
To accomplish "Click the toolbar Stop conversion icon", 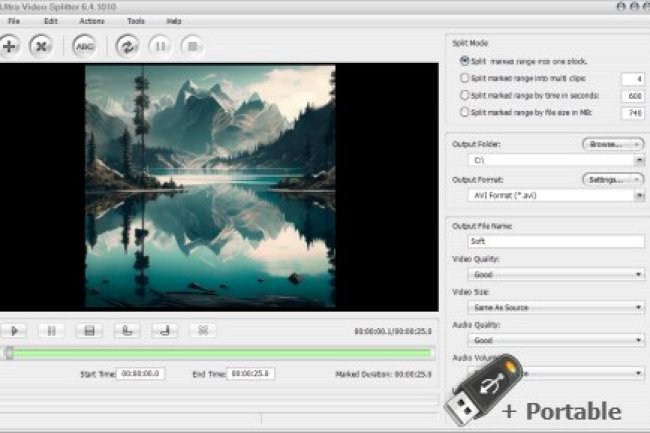I will (x=192, y=46).
